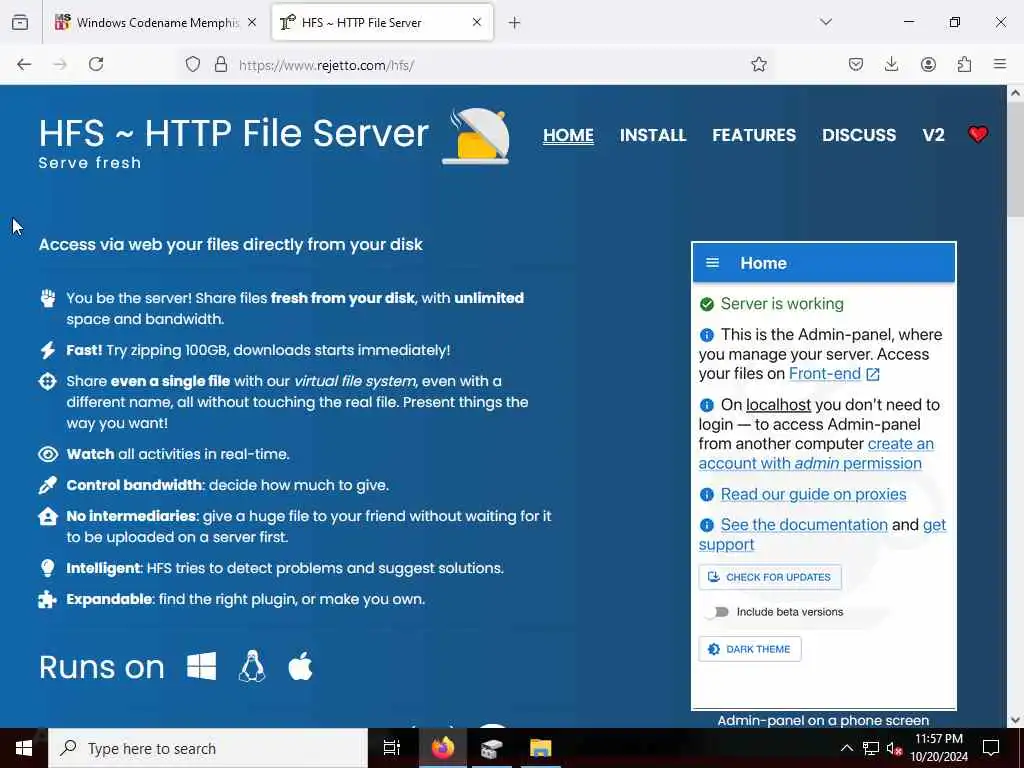Click the puzzle piece icon beside Expandable
This screenshot has height=768, width=1024.
[x=48, y=599]
